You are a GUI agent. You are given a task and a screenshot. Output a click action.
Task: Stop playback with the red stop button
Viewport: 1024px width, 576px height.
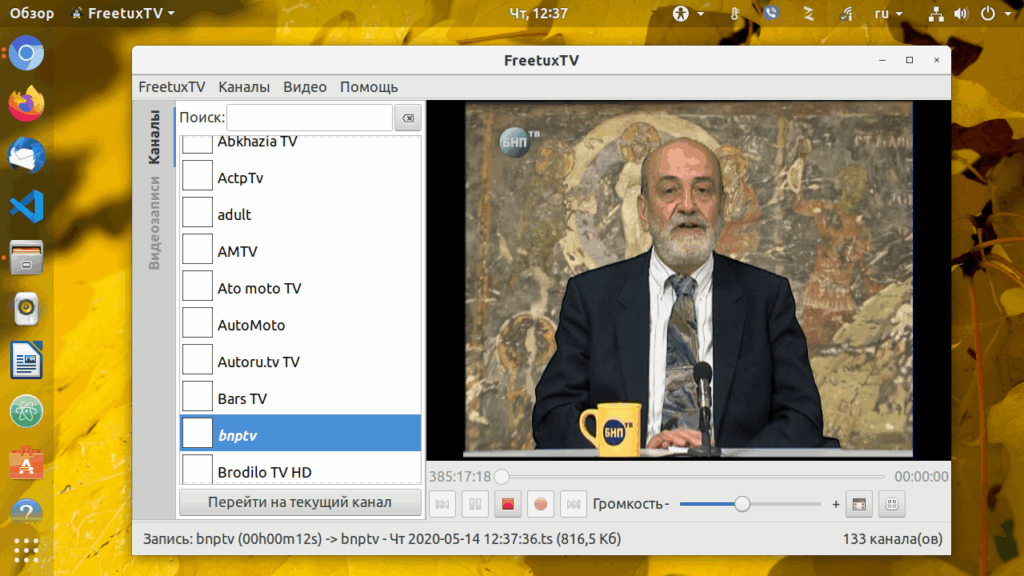click(507, 504)
